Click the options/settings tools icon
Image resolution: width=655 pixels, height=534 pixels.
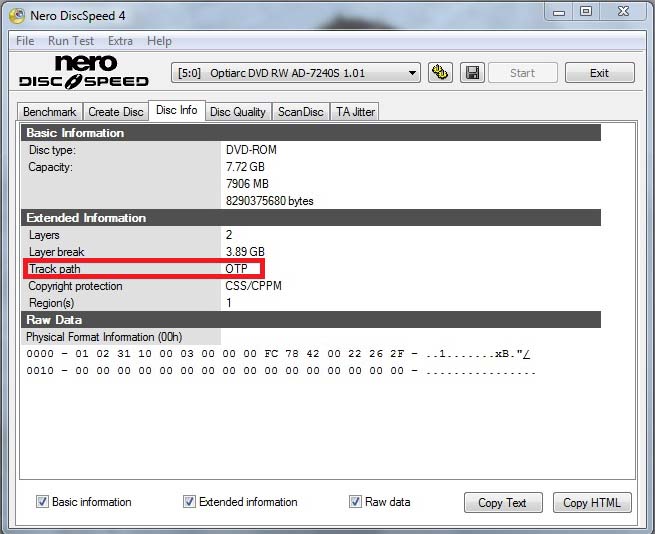click(440, 73)
